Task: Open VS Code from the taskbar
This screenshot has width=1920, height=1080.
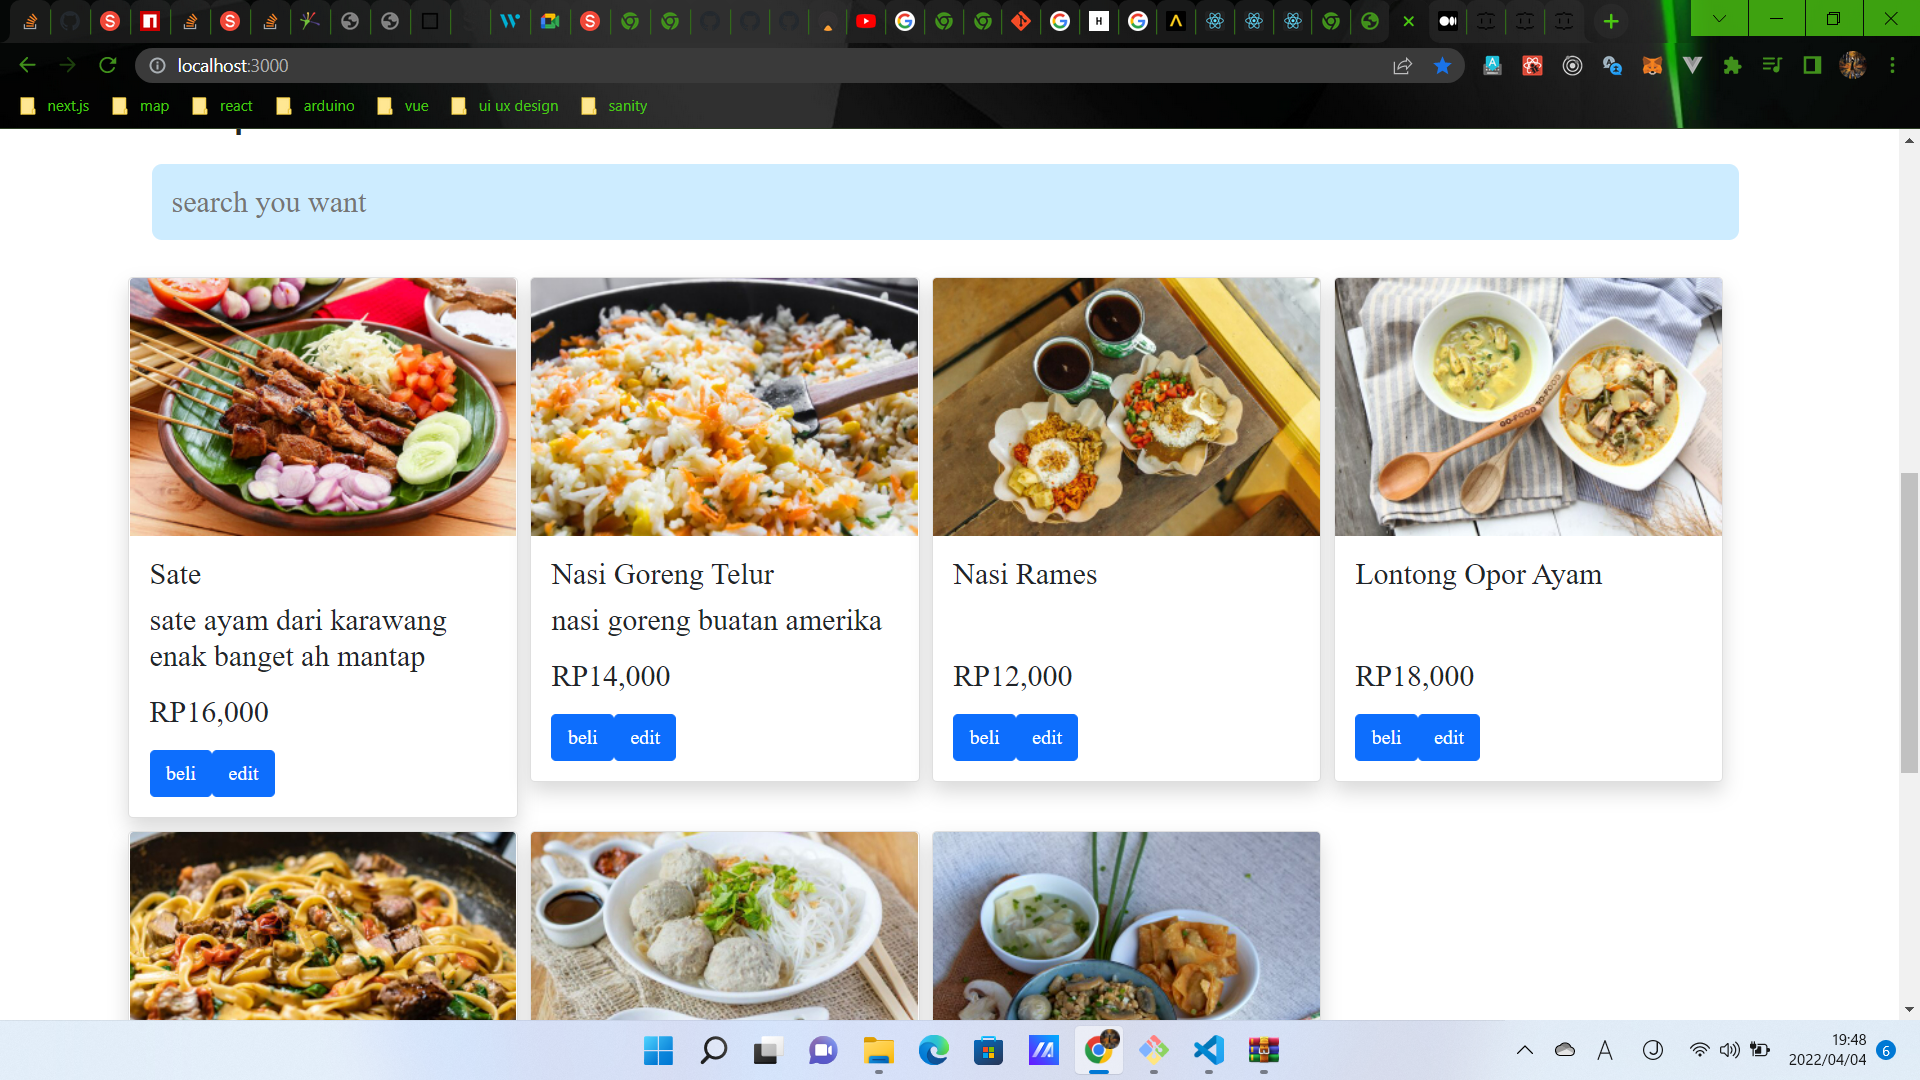Action: [x=1208, y=1051]
